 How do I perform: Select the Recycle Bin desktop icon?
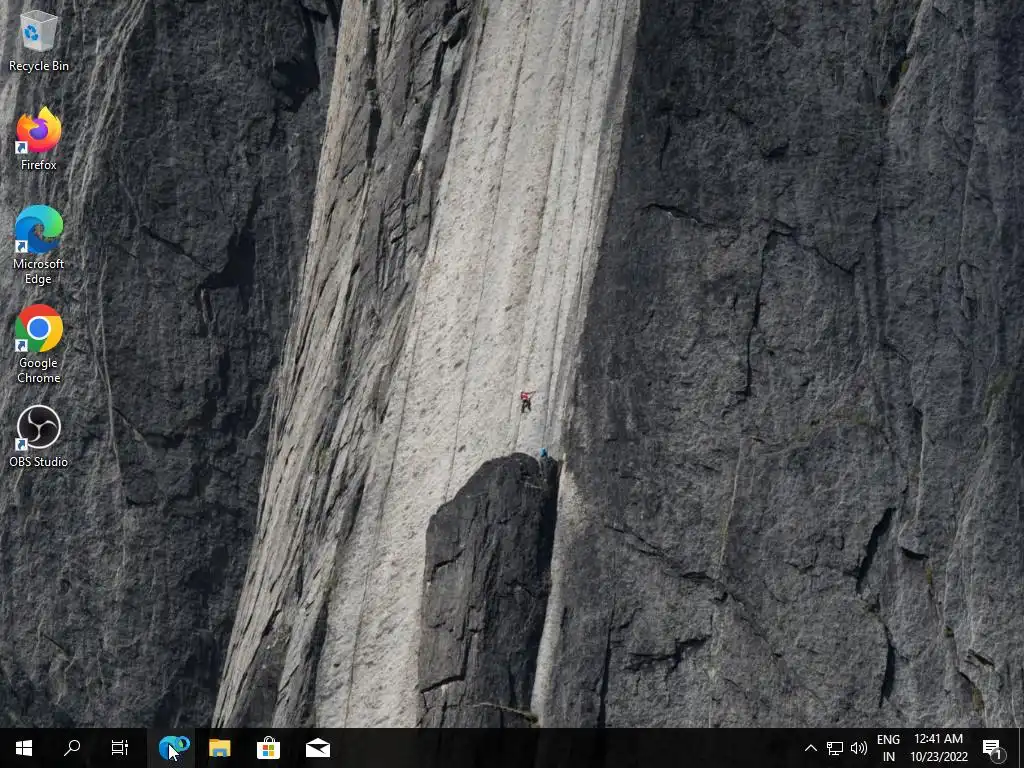(39, 40)
